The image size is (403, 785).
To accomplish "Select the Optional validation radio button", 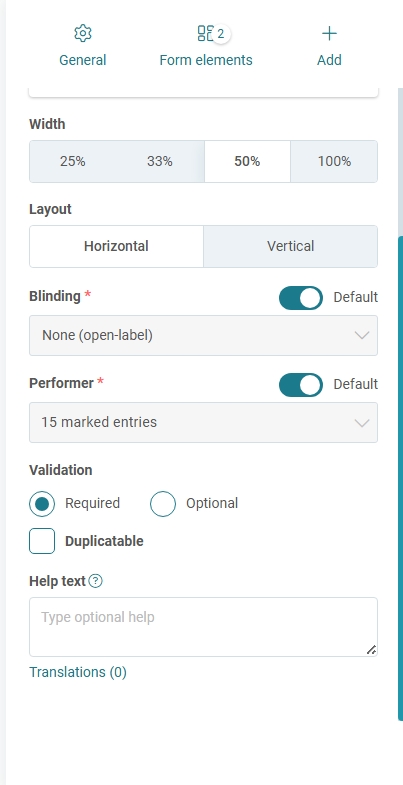I will click(163, 504).
